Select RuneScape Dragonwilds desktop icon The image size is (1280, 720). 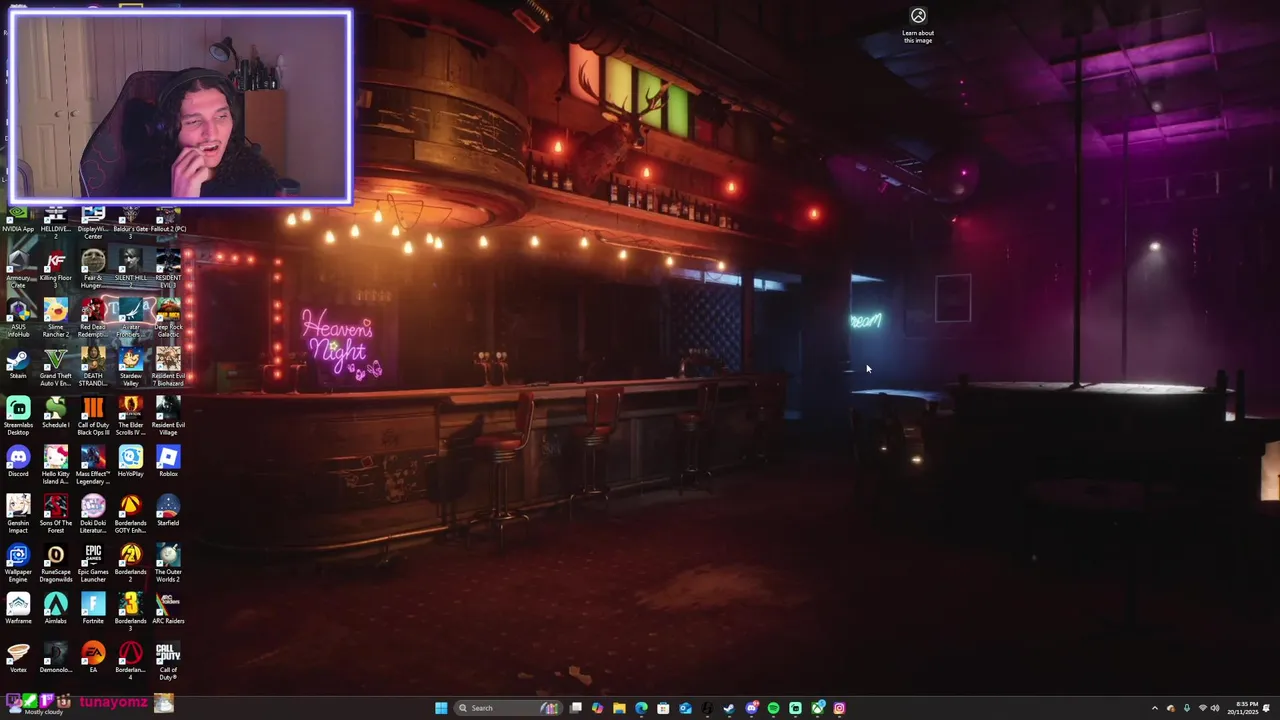pyautogui.click(x=55, y=563)
